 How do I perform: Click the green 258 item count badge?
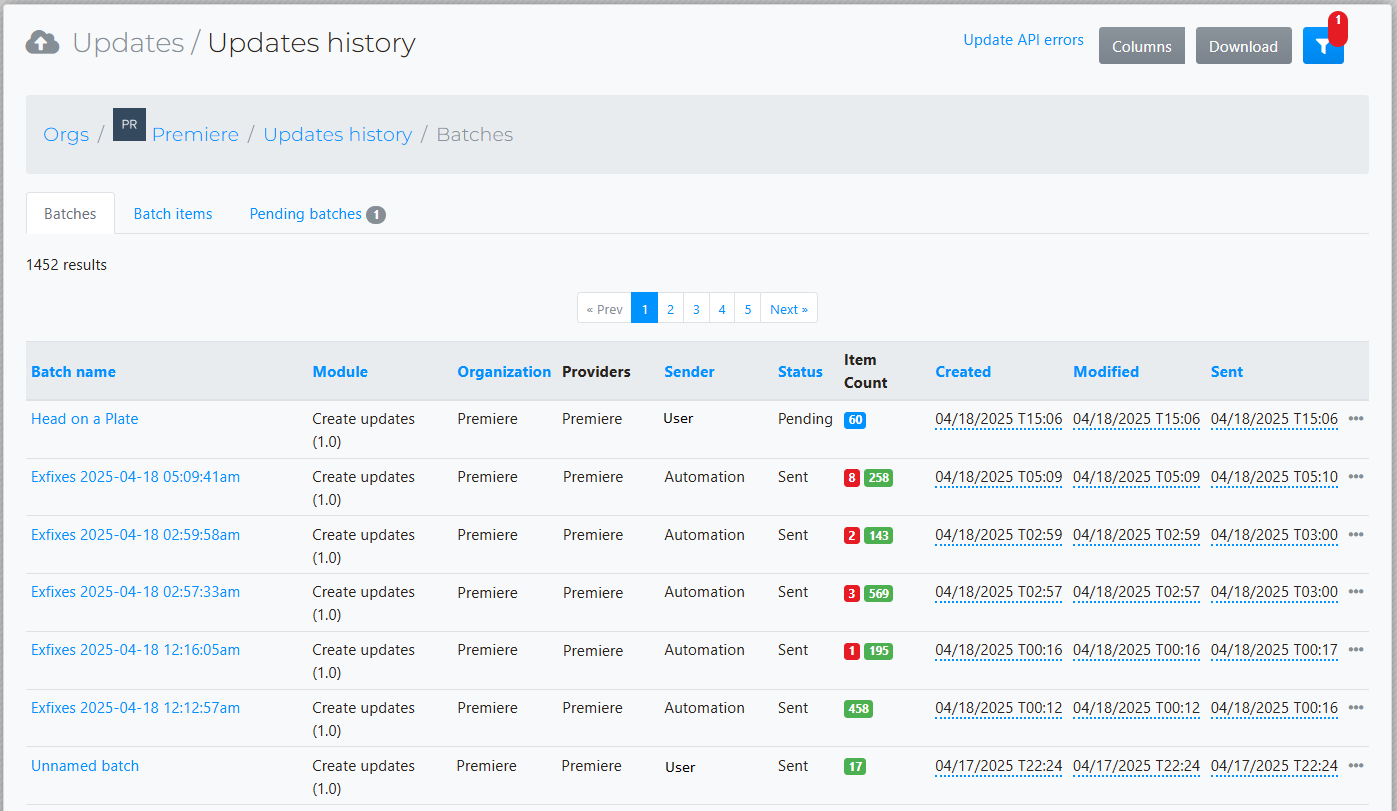(878, 478)
